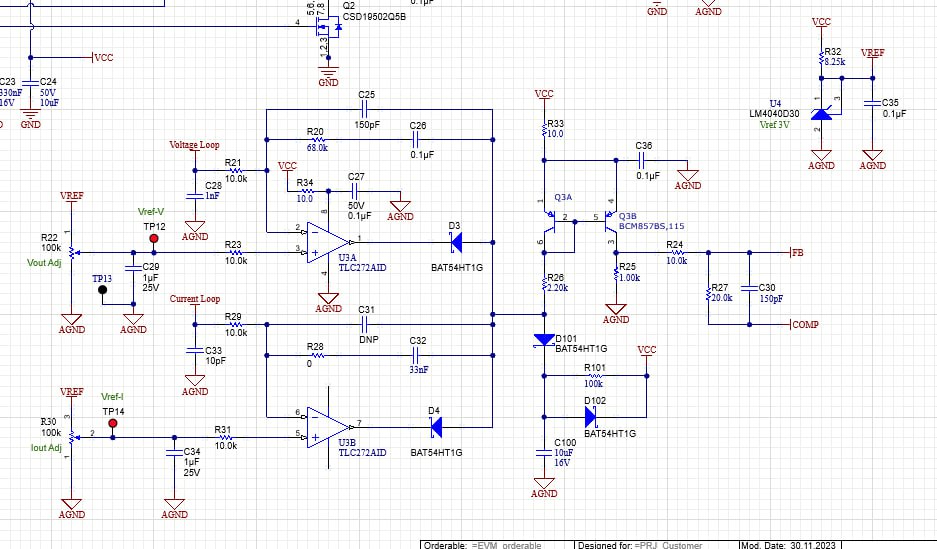
Task: Click the C26 capacitor symbol
Action: click(x=416, y=140)
